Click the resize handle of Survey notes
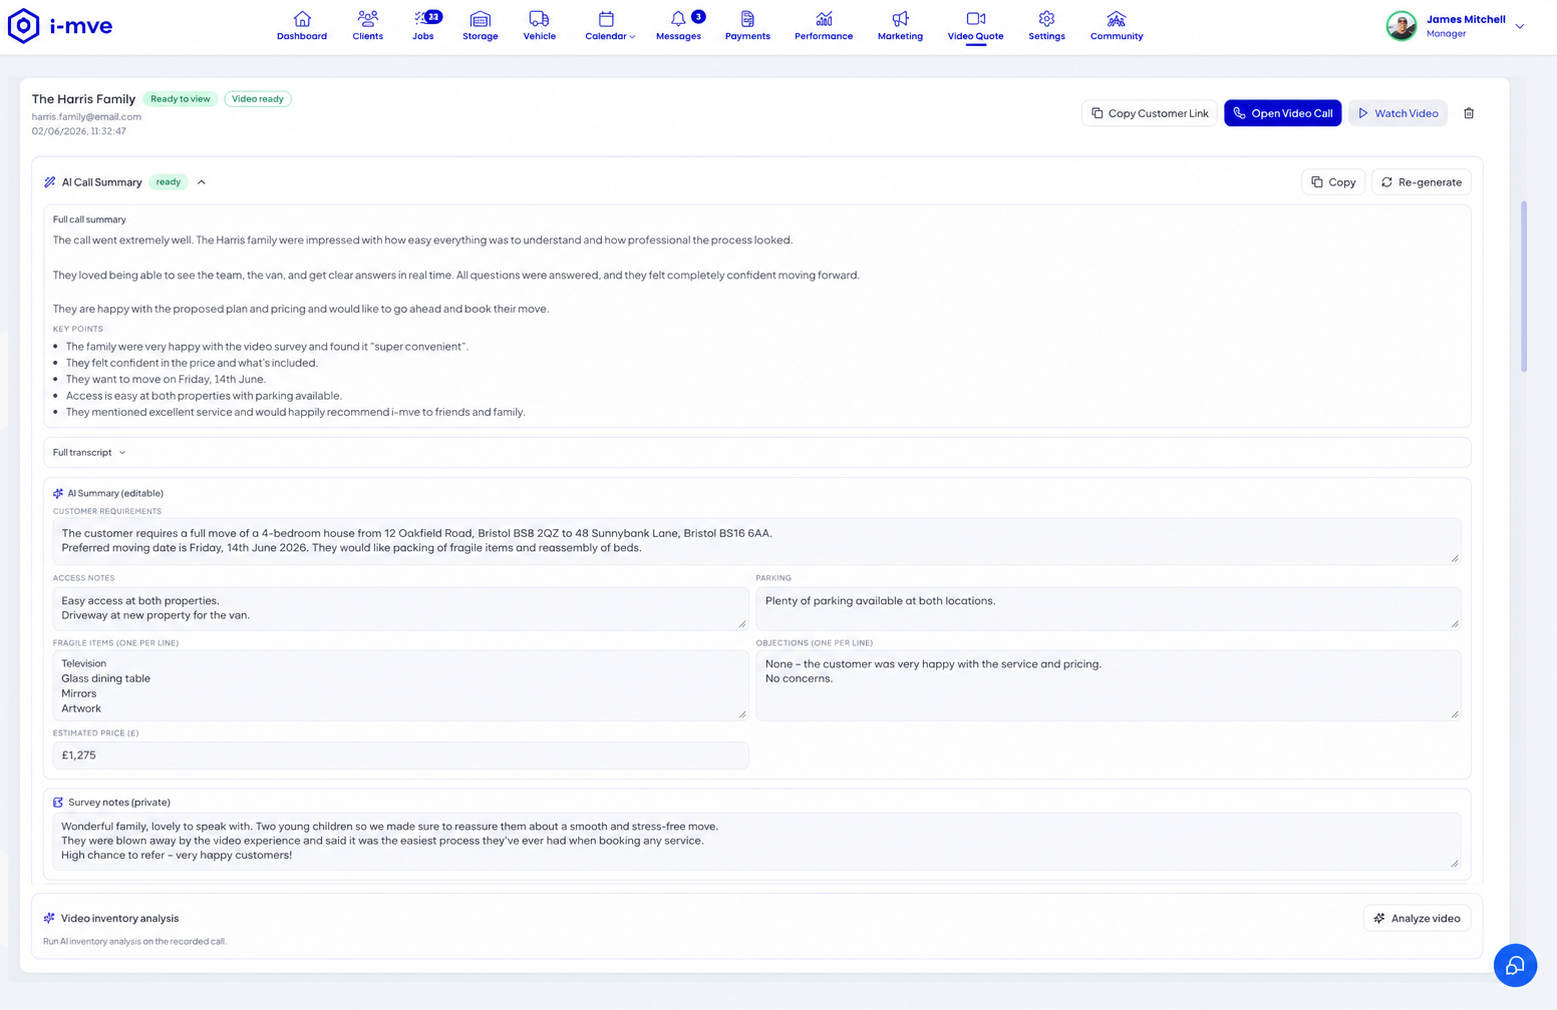Image resolution: width=1557 pixels, height=1010 pixels. point(1454,863)
